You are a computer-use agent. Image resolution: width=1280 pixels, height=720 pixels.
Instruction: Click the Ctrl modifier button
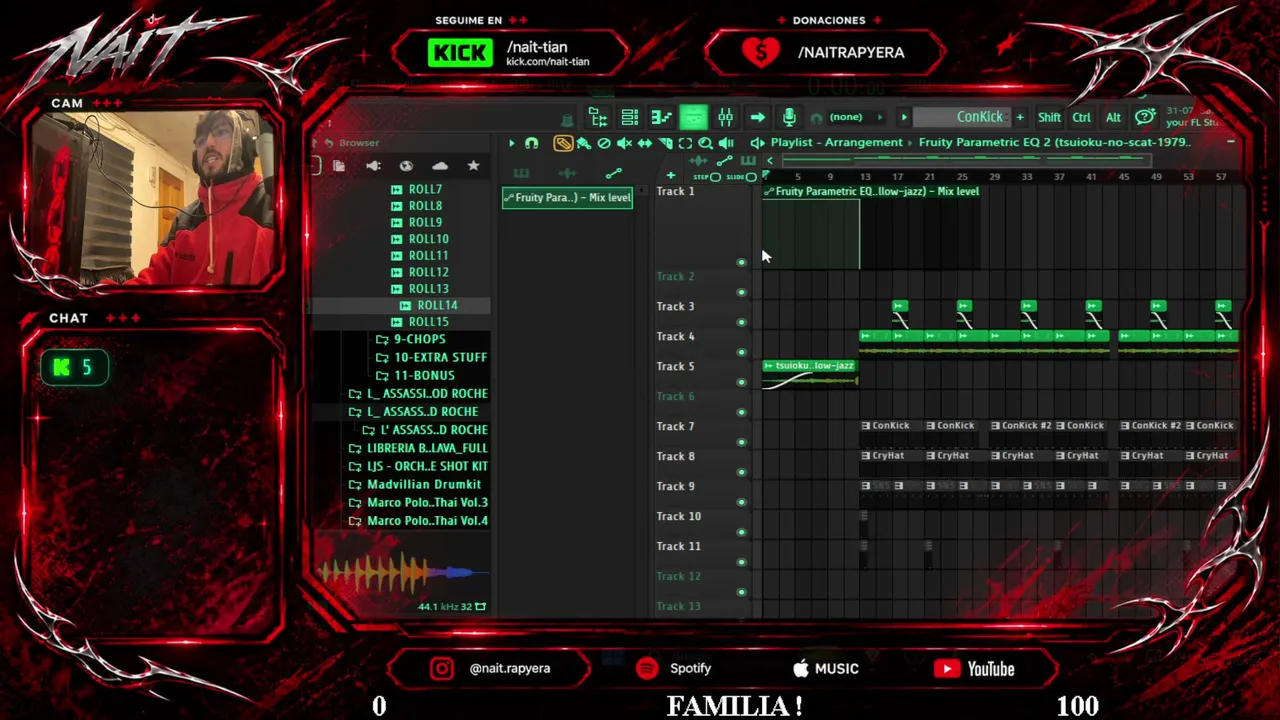(x=1081, y=117)
